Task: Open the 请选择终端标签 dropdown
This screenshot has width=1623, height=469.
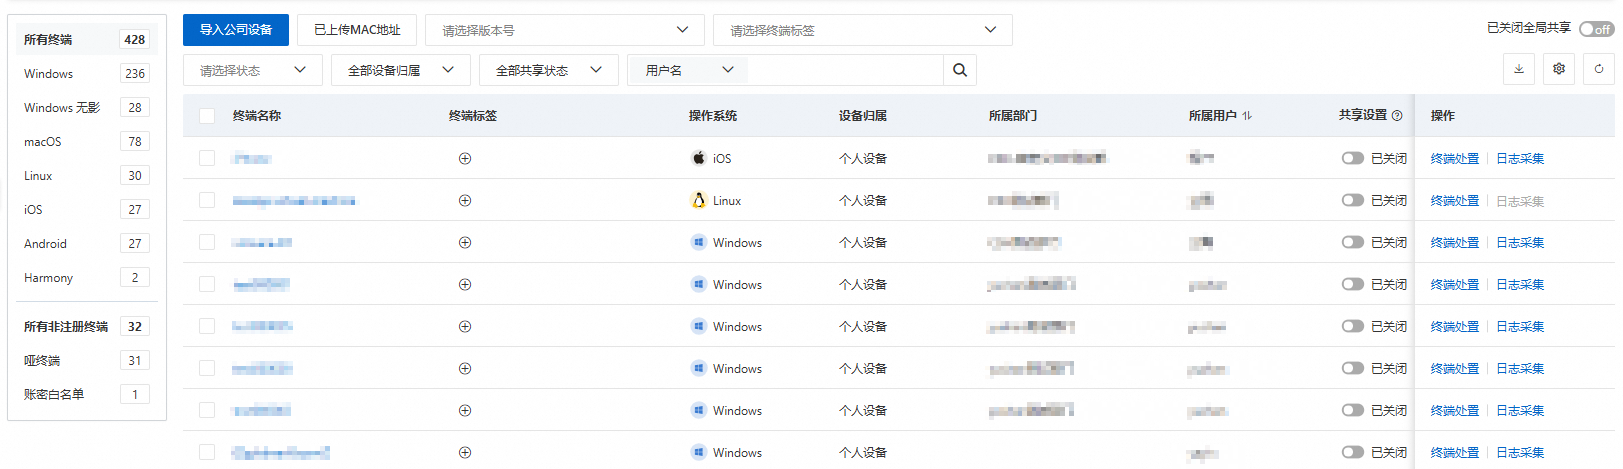Action: click(863, 30)
